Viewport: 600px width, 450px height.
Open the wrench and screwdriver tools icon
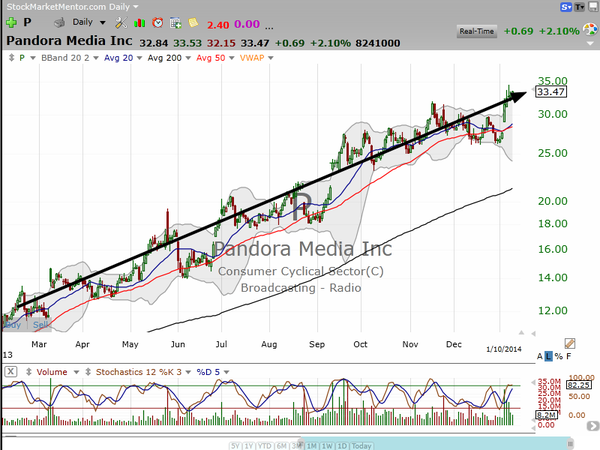121,23
